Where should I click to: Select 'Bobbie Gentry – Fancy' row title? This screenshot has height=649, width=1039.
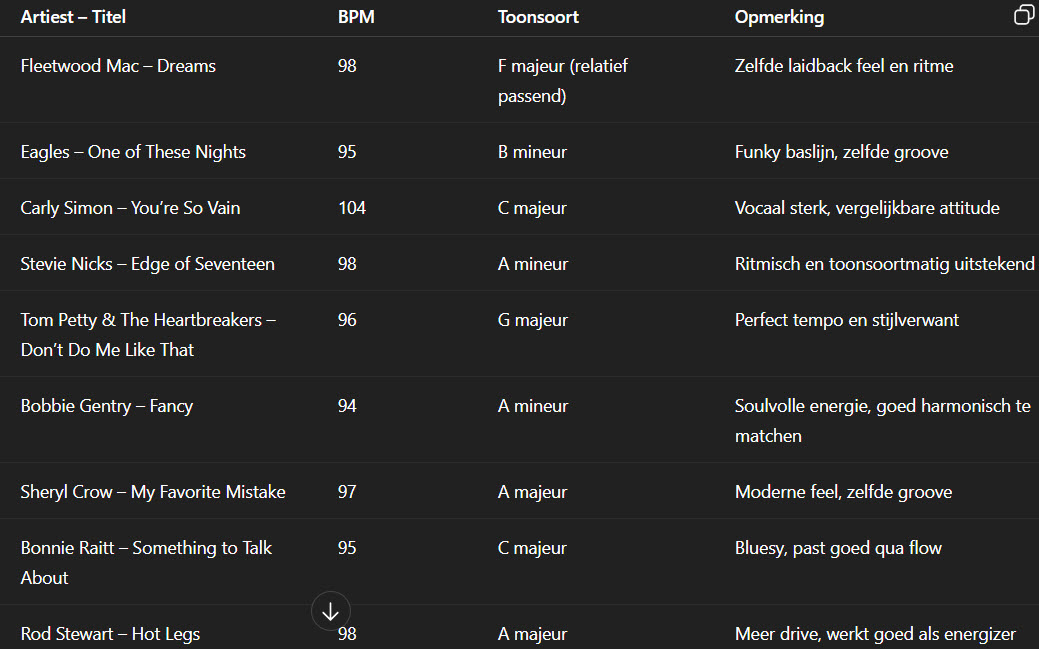106,406
